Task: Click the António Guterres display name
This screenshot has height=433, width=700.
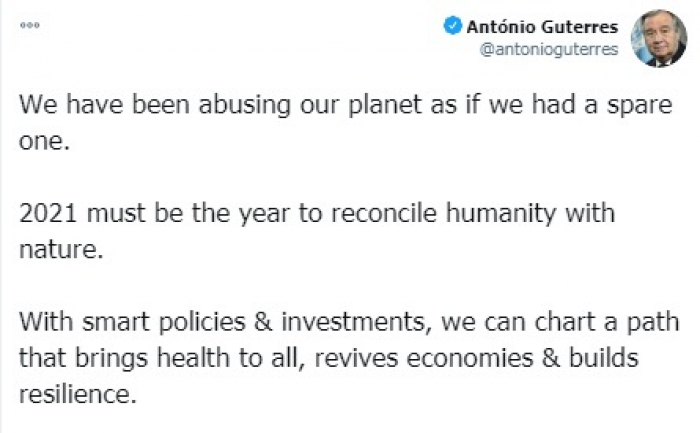Action: pyautogui.click(x=541, y=28)
